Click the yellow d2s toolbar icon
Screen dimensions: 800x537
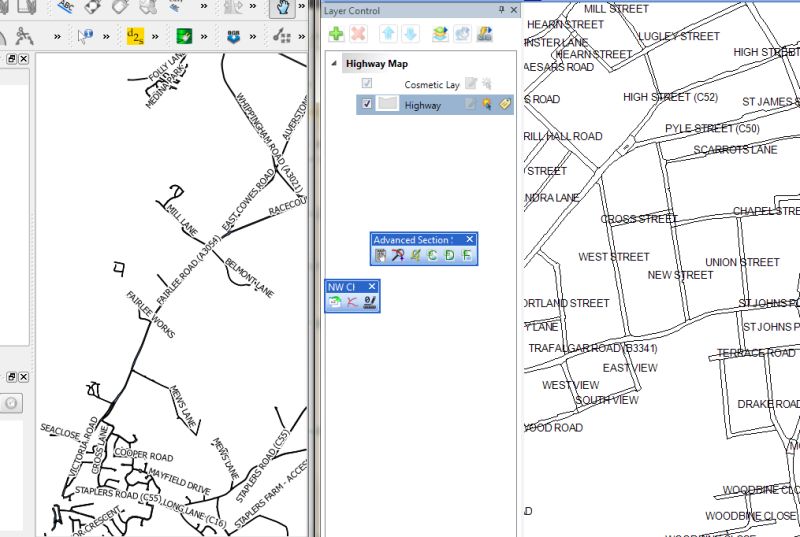135,36
